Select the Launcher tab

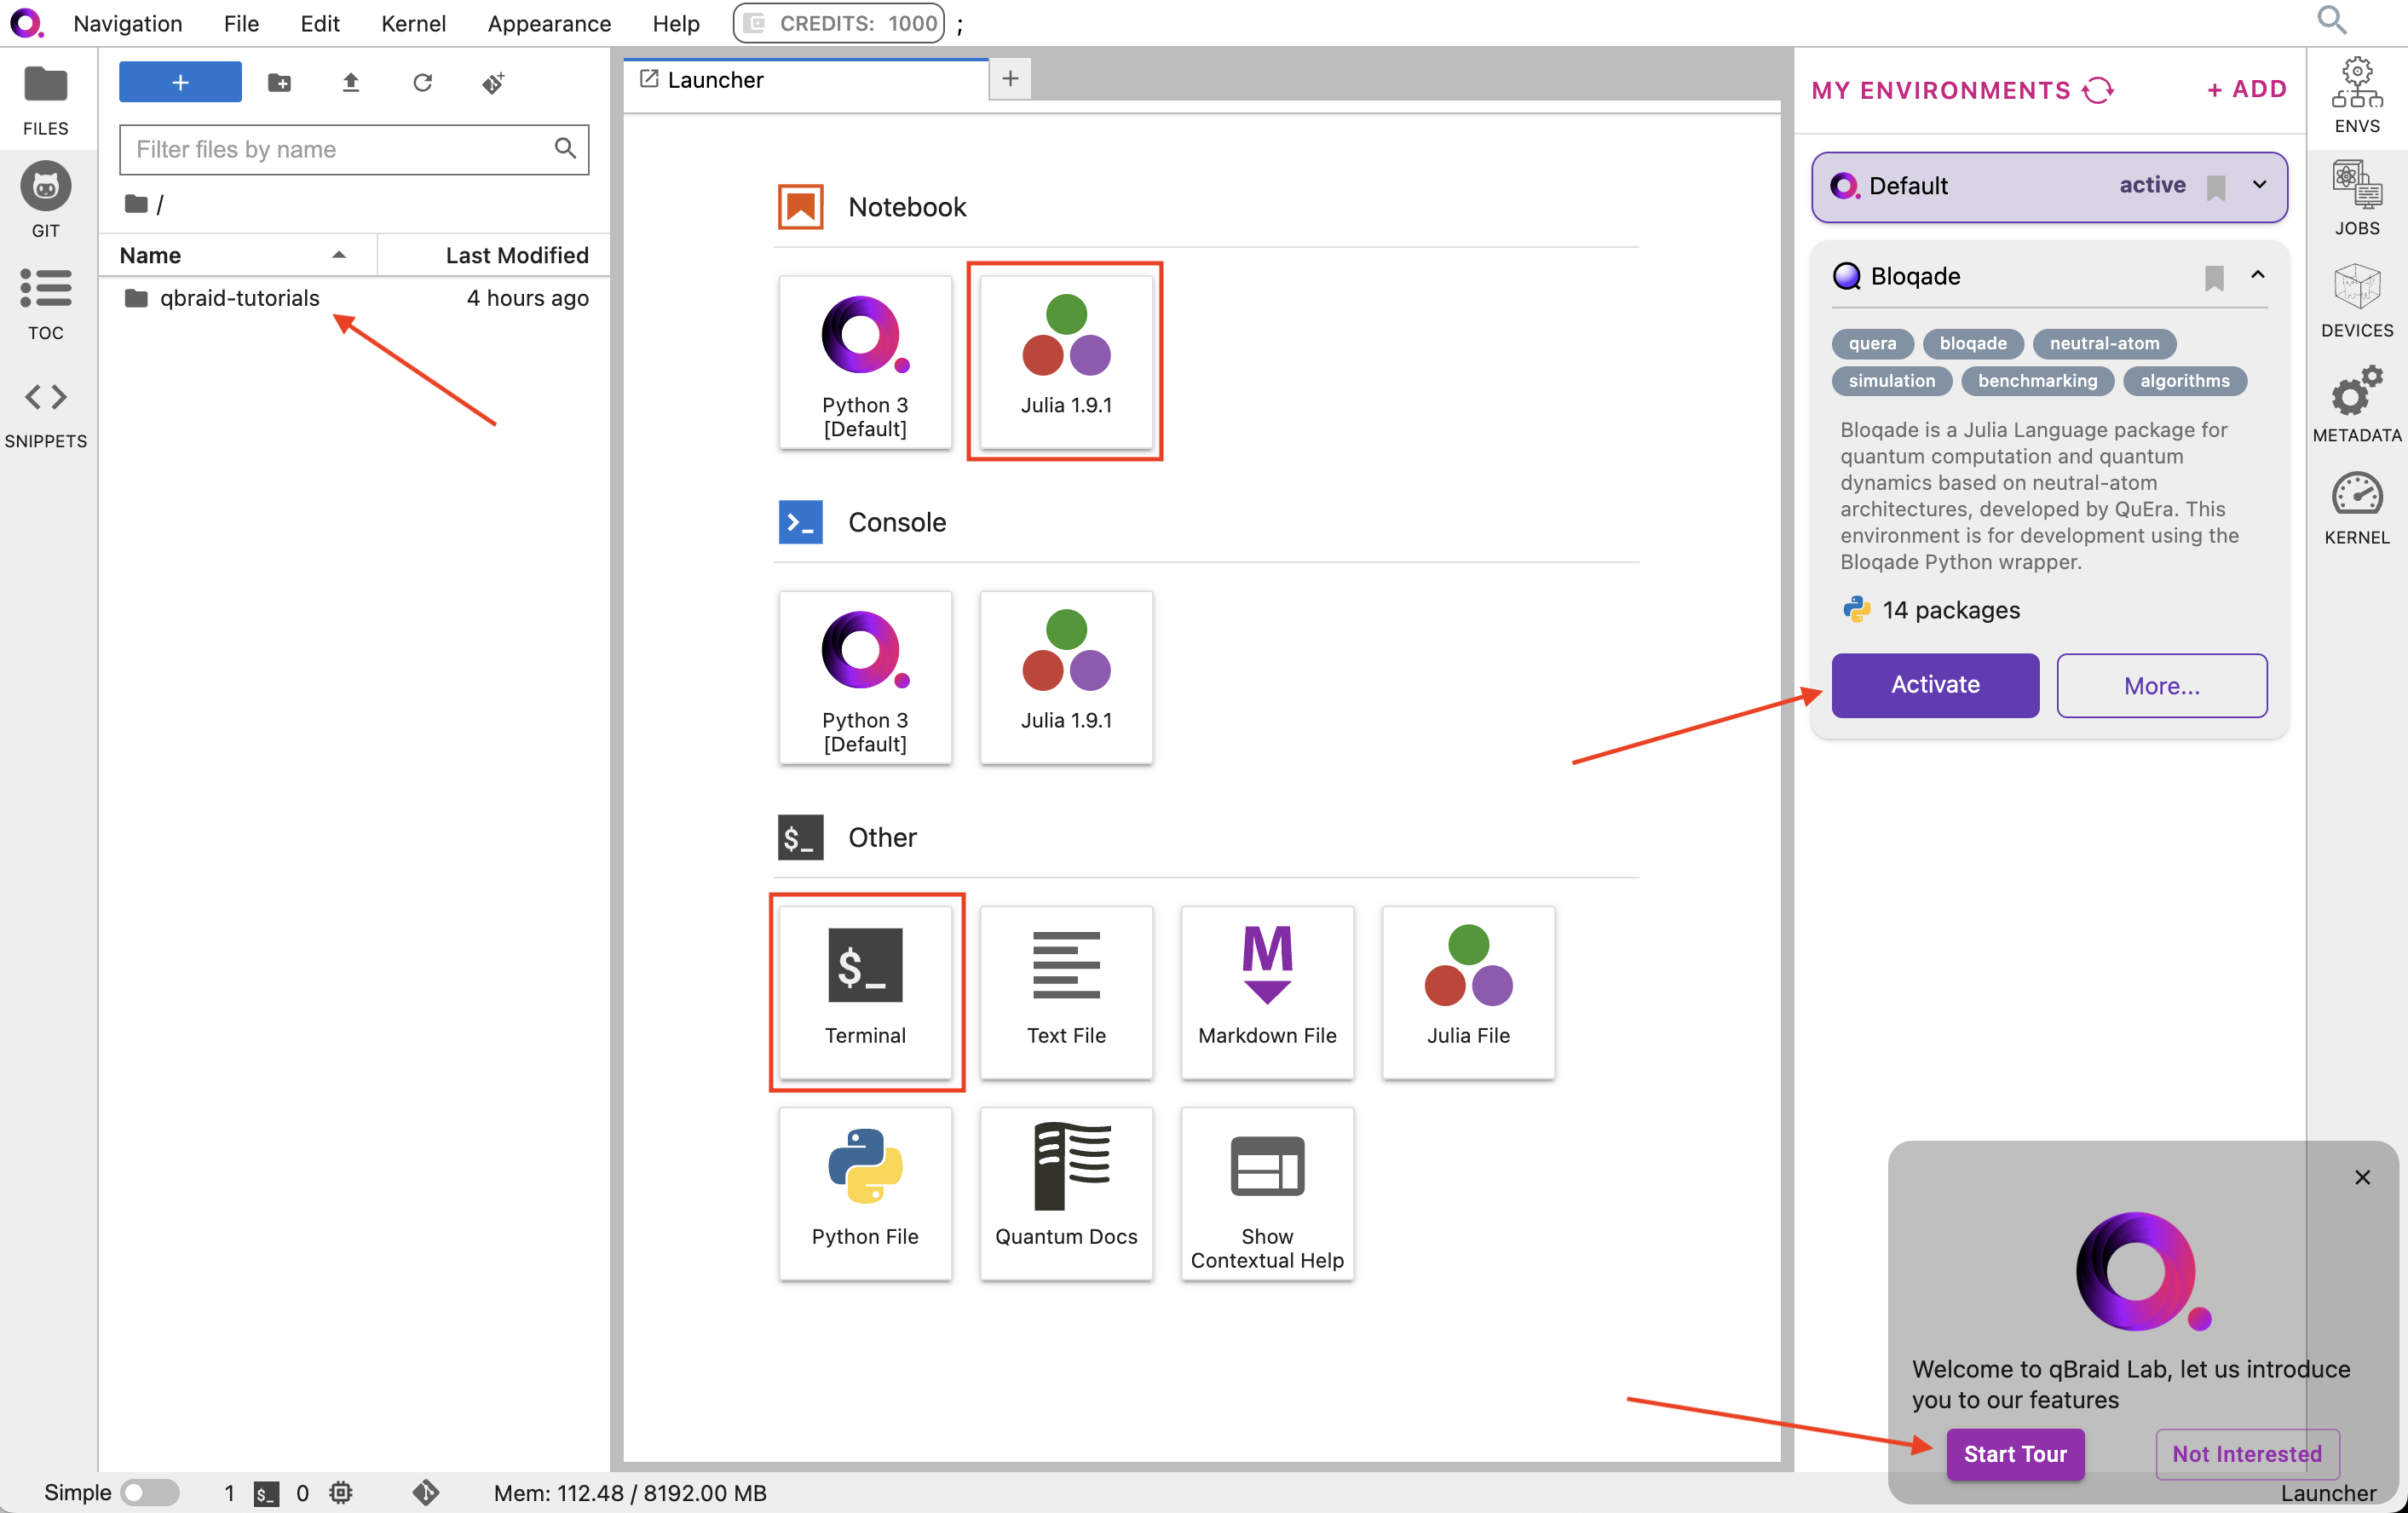pos(806,80)
